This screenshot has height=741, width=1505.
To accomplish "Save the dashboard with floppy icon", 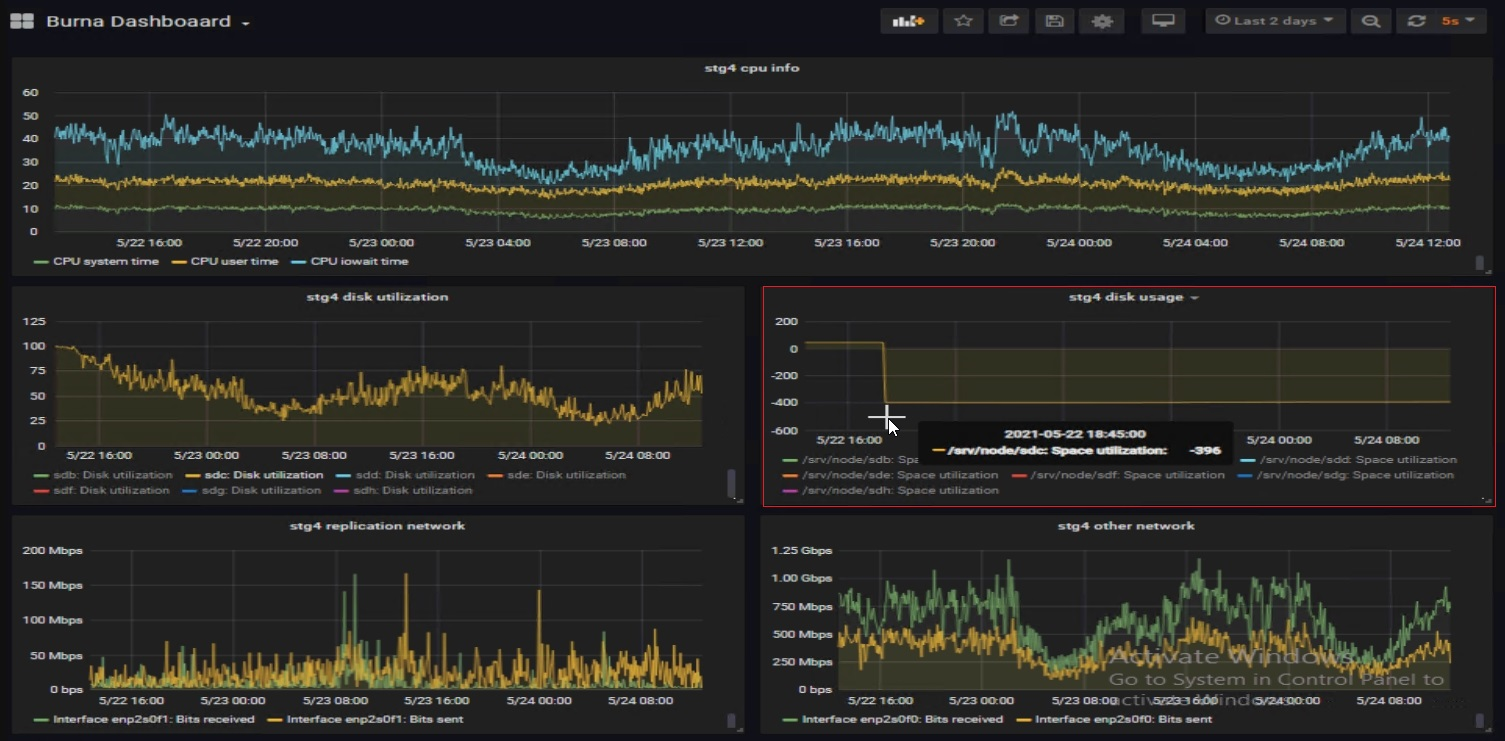I will tap(1054, 21).
